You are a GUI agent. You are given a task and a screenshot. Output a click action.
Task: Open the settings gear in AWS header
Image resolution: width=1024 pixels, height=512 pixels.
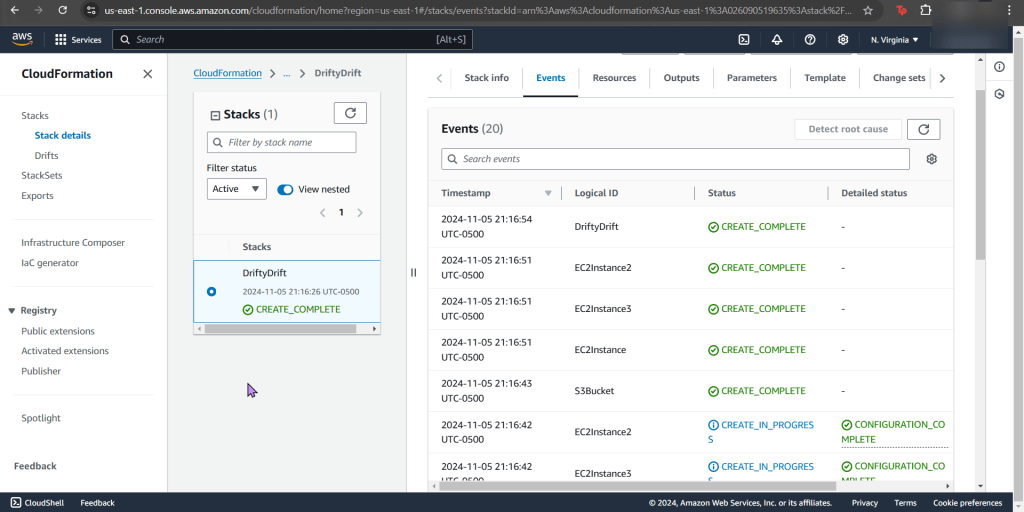coord(843,39)
